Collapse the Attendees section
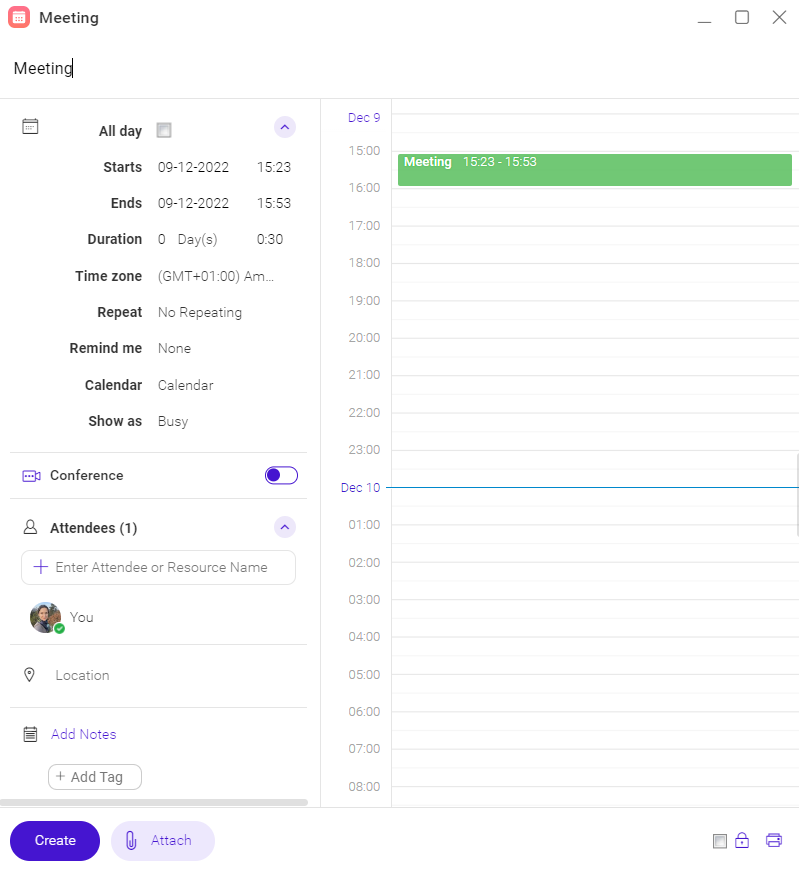Viewport: 799px width, 871px height. pyautogui.click(x=285, y=527)
